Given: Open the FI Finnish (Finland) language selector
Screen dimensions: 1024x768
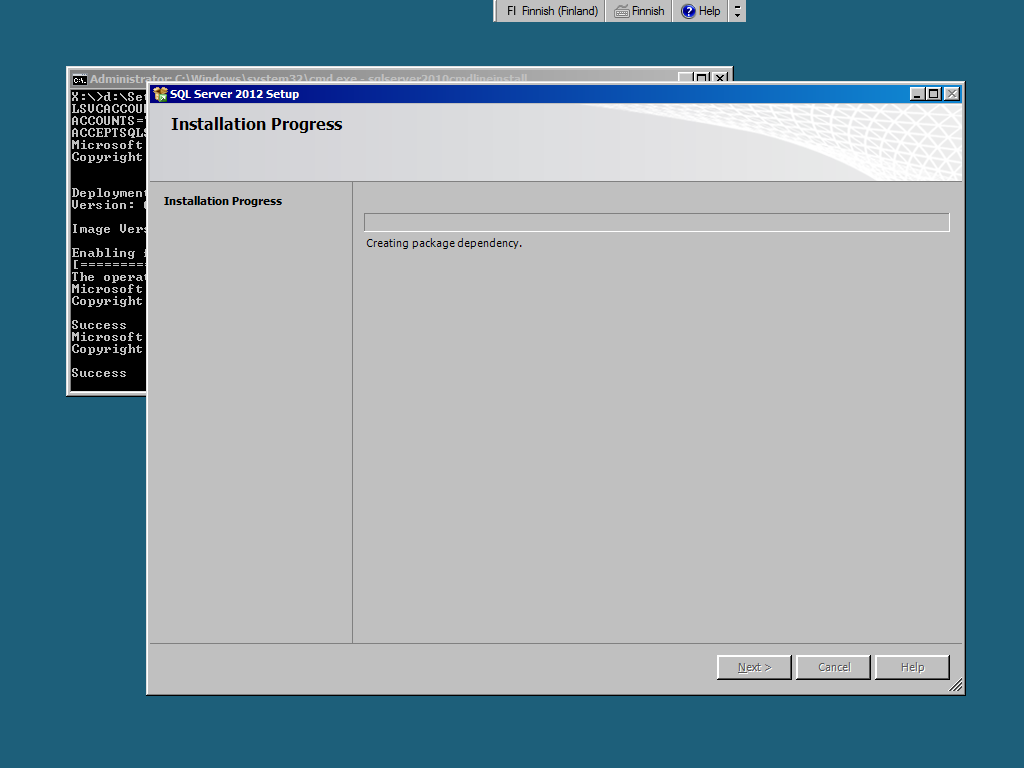Looking at the screenshot, I should 551,11.
